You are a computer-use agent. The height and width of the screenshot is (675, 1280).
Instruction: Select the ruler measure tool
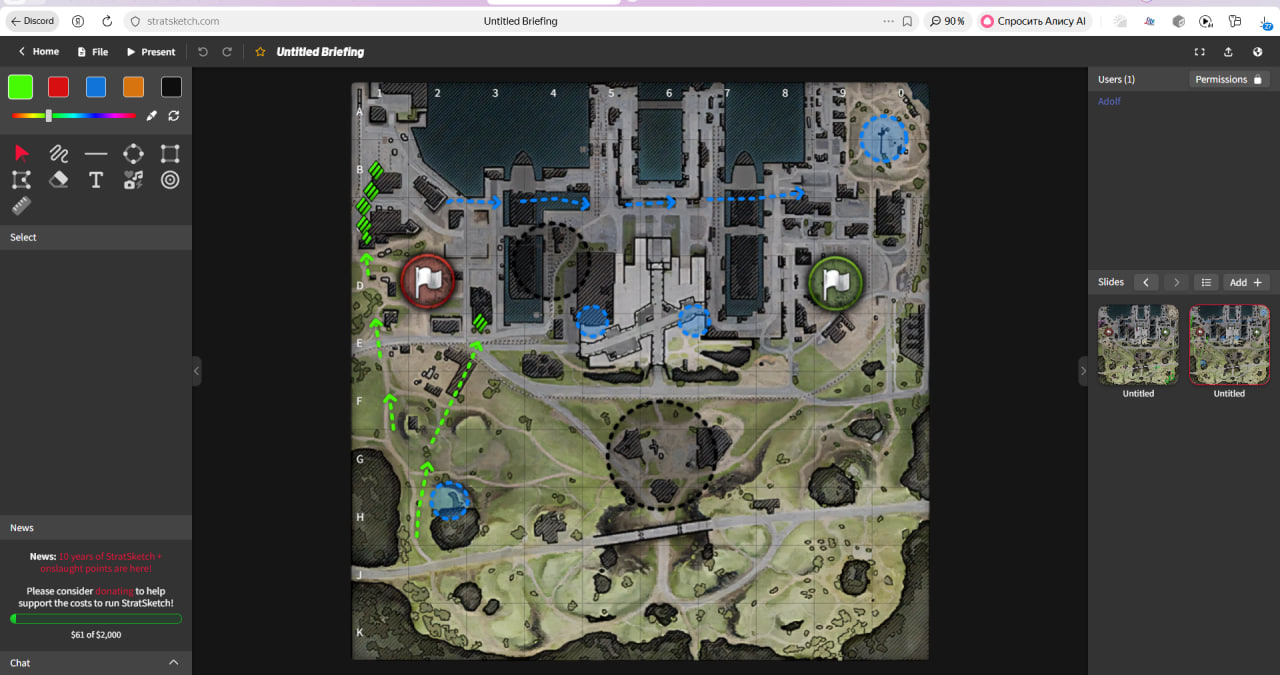pos(21,206)
